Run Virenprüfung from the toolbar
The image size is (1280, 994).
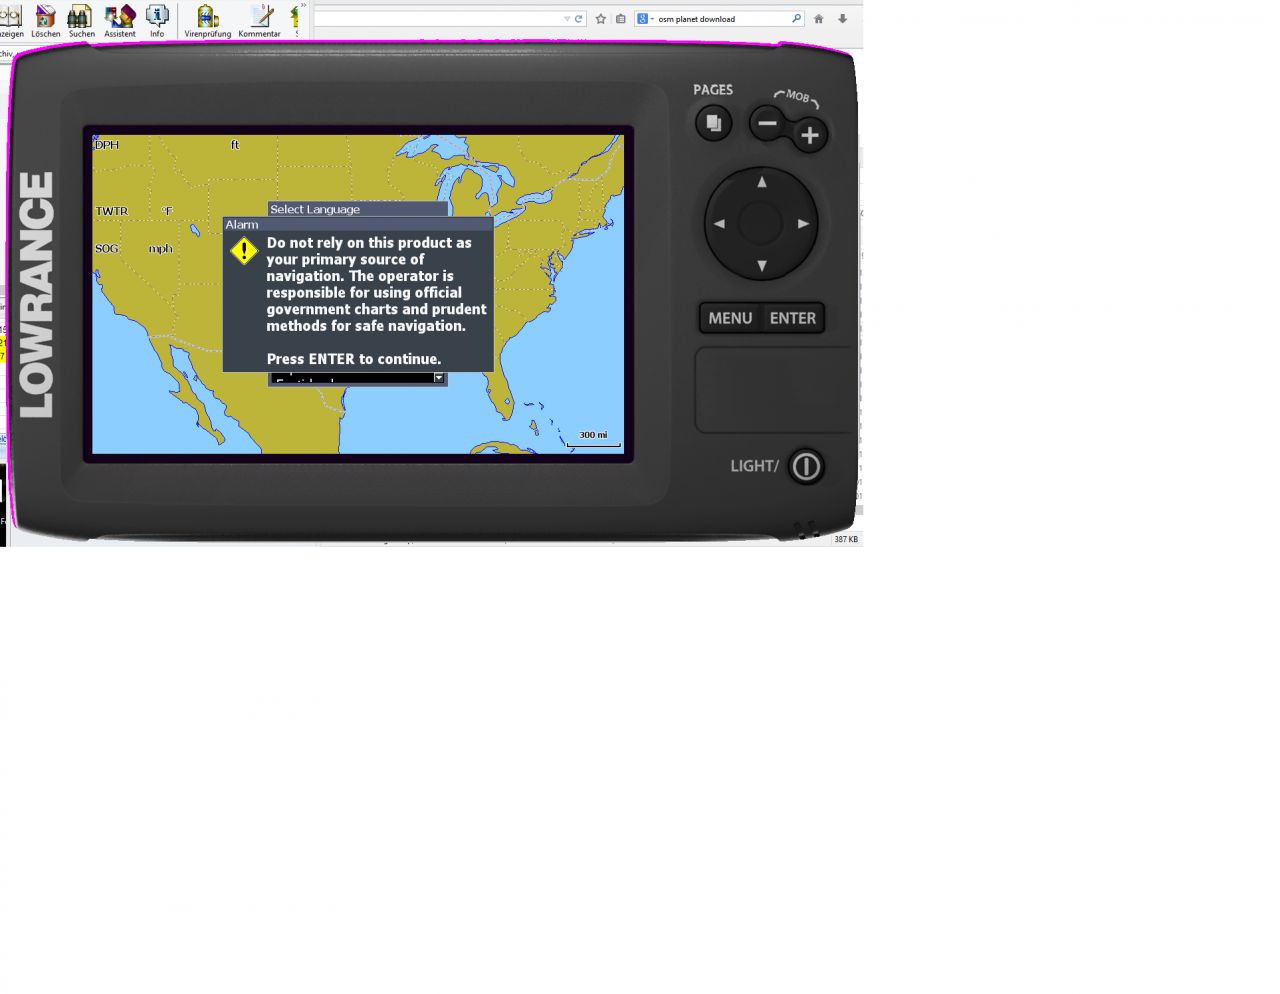207,17
